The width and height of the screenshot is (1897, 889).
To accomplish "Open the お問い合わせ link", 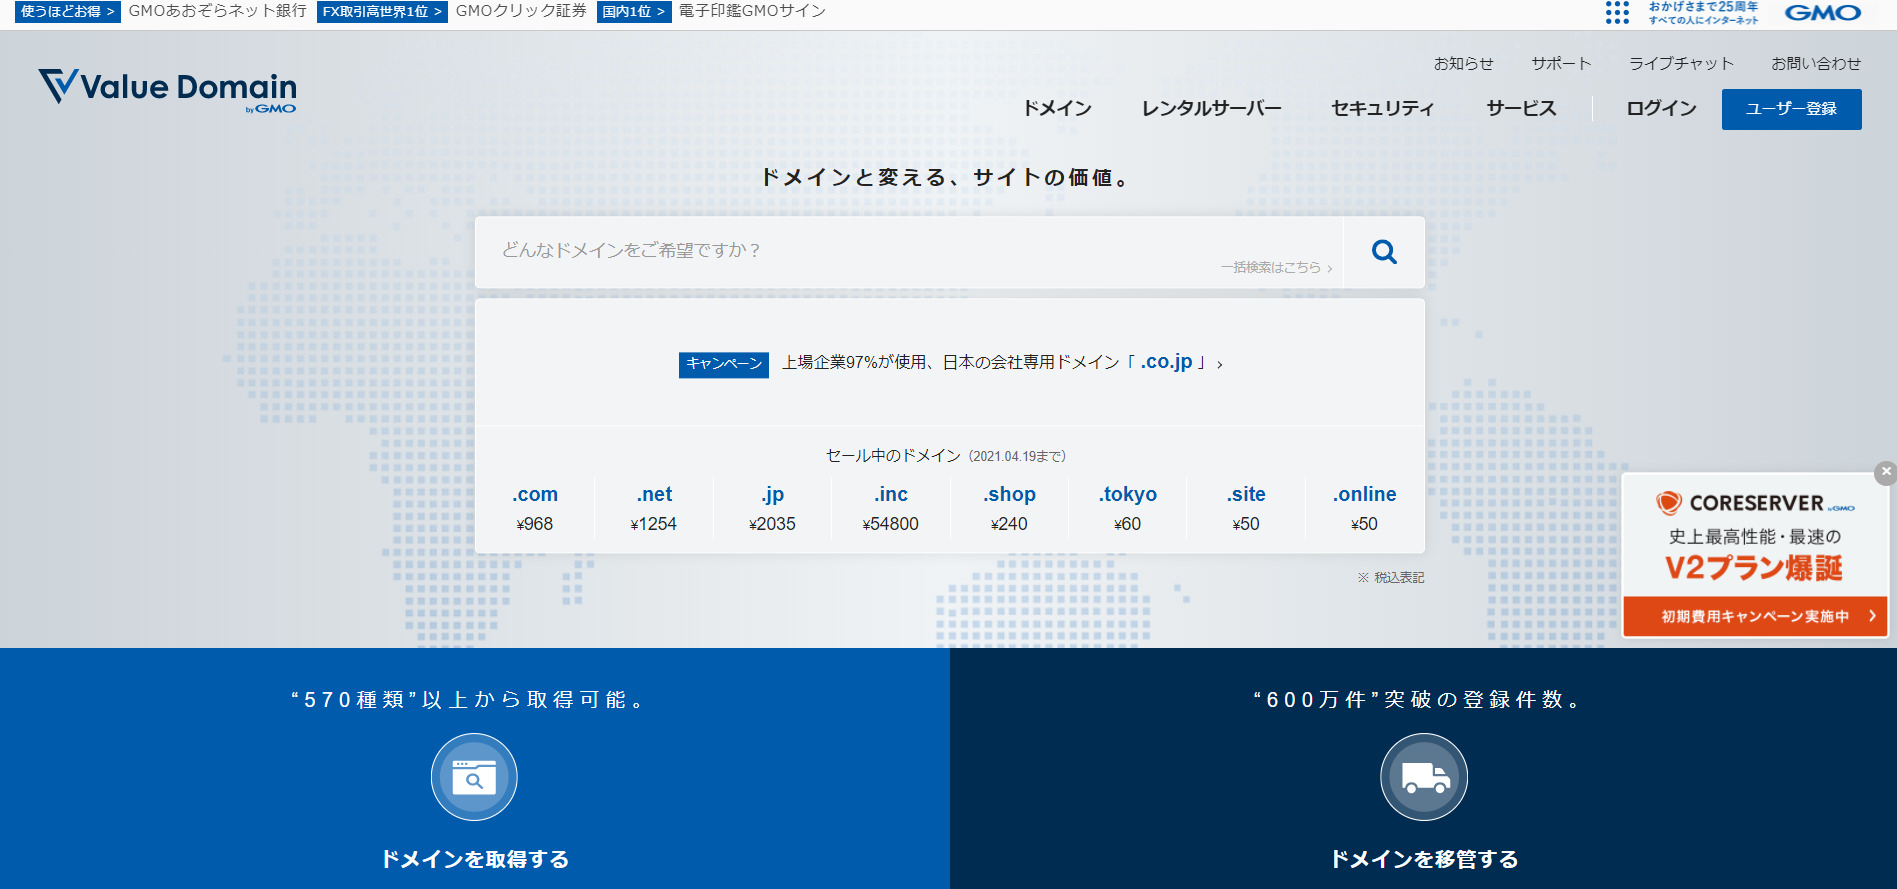I will 1816,63.
